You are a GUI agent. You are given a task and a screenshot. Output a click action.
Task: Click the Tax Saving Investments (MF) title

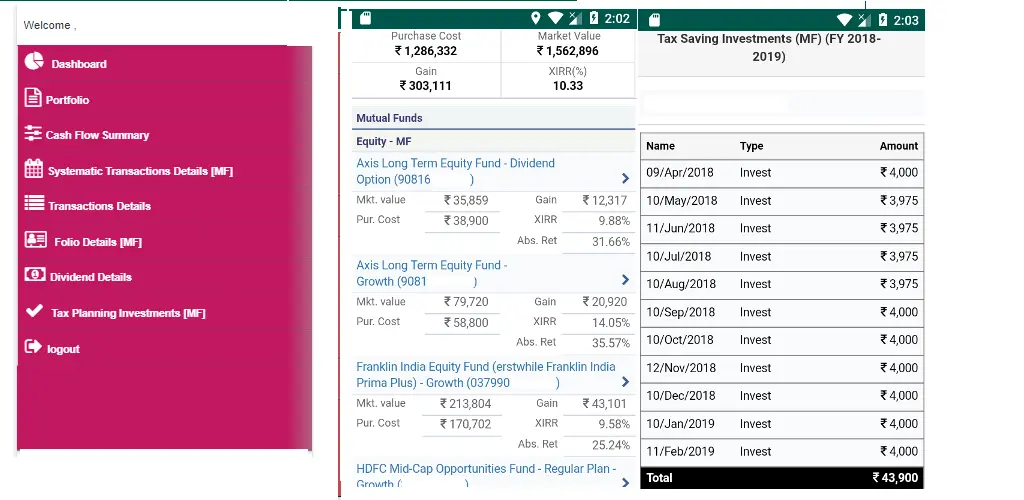769,48
